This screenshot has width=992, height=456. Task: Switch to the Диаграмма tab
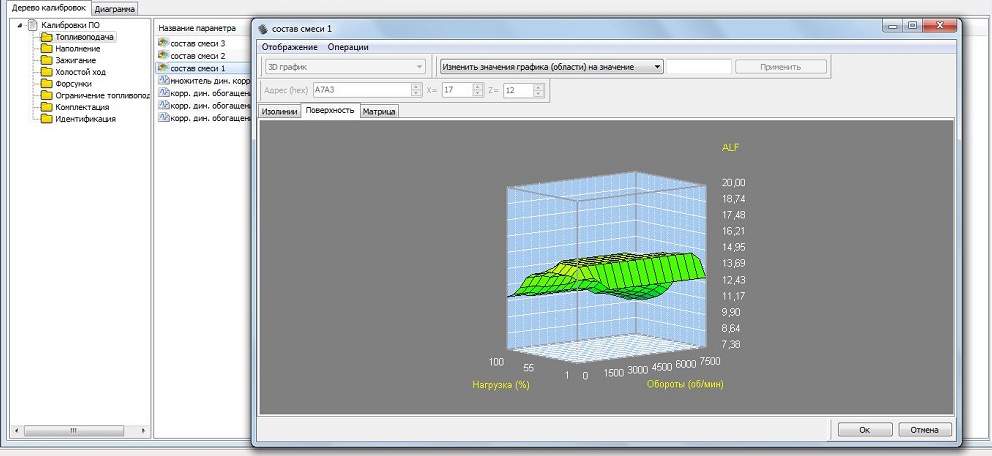[114, 8]
